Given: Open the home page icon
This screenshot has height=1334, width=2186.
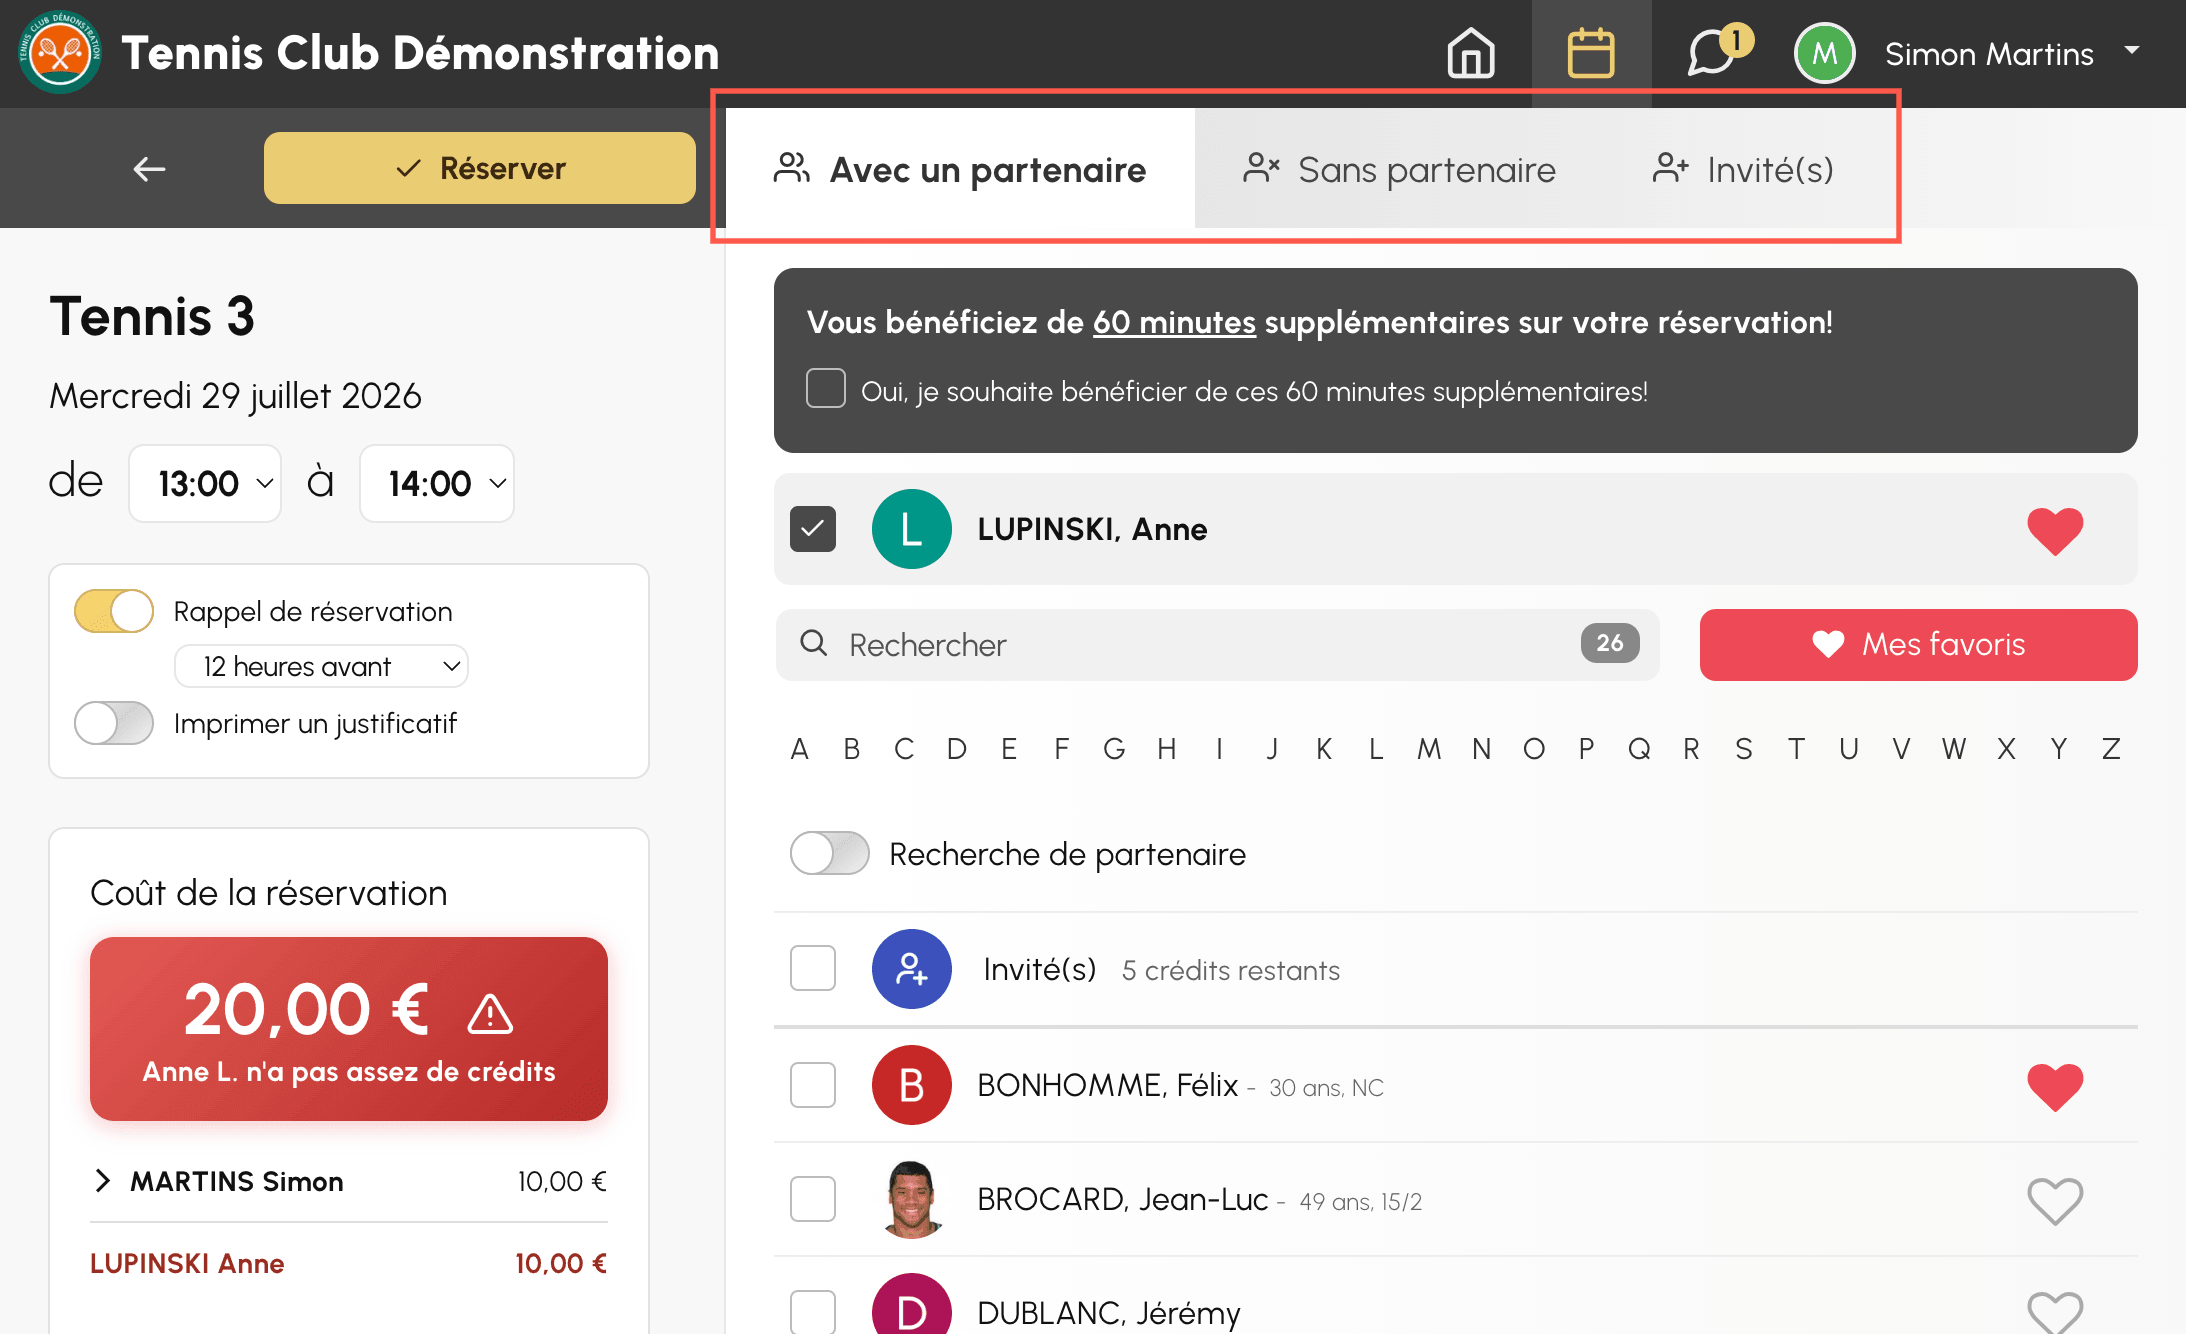Looking at the screenshot, I should [1471, 53].
